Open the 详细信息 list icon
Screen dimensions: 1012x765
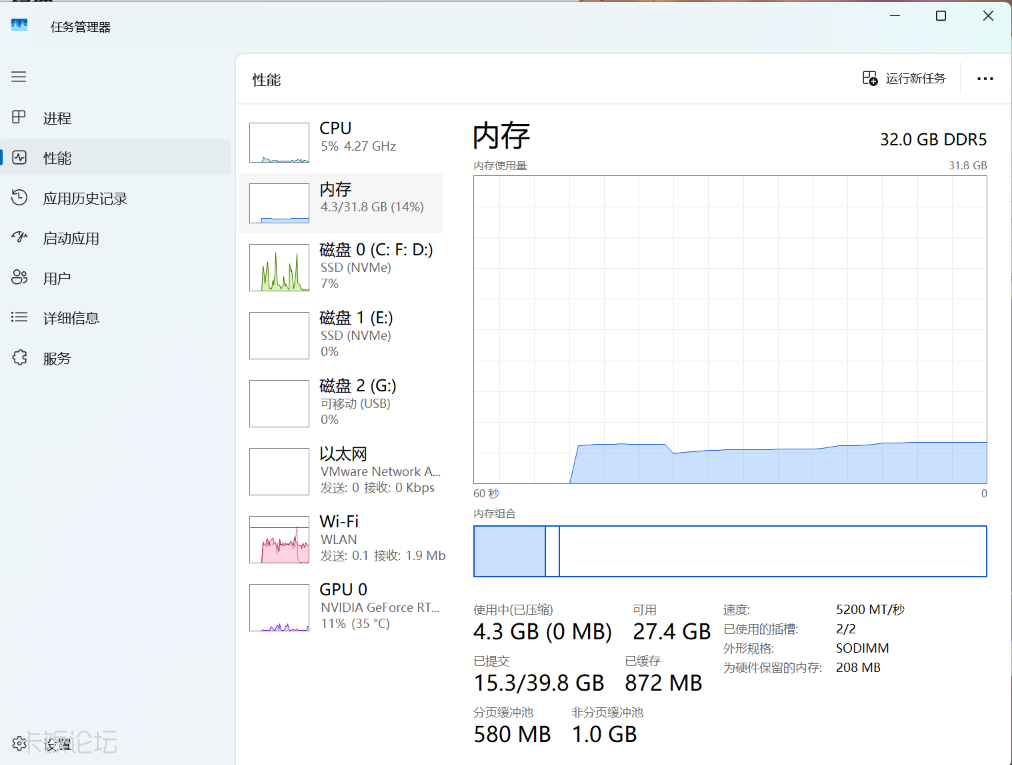click(19, 317)
